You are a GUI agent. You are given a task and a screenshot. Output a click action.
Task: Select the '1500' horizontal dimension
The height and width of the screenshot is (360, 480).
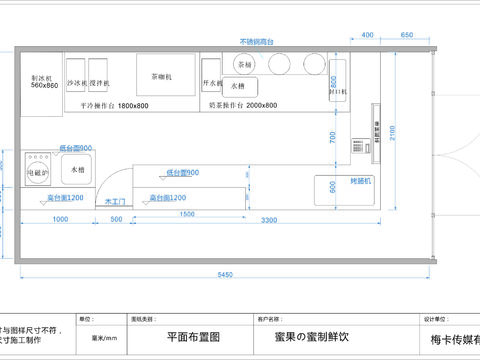coord(187,214)
